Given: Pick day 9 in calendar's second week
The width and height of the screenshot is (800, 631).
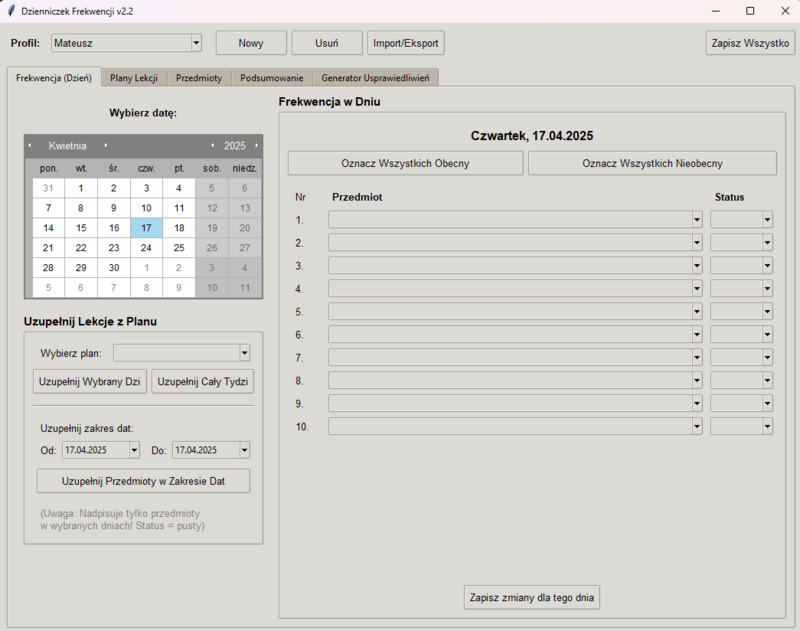Looking at the screenshot, I should pos(114,208).
